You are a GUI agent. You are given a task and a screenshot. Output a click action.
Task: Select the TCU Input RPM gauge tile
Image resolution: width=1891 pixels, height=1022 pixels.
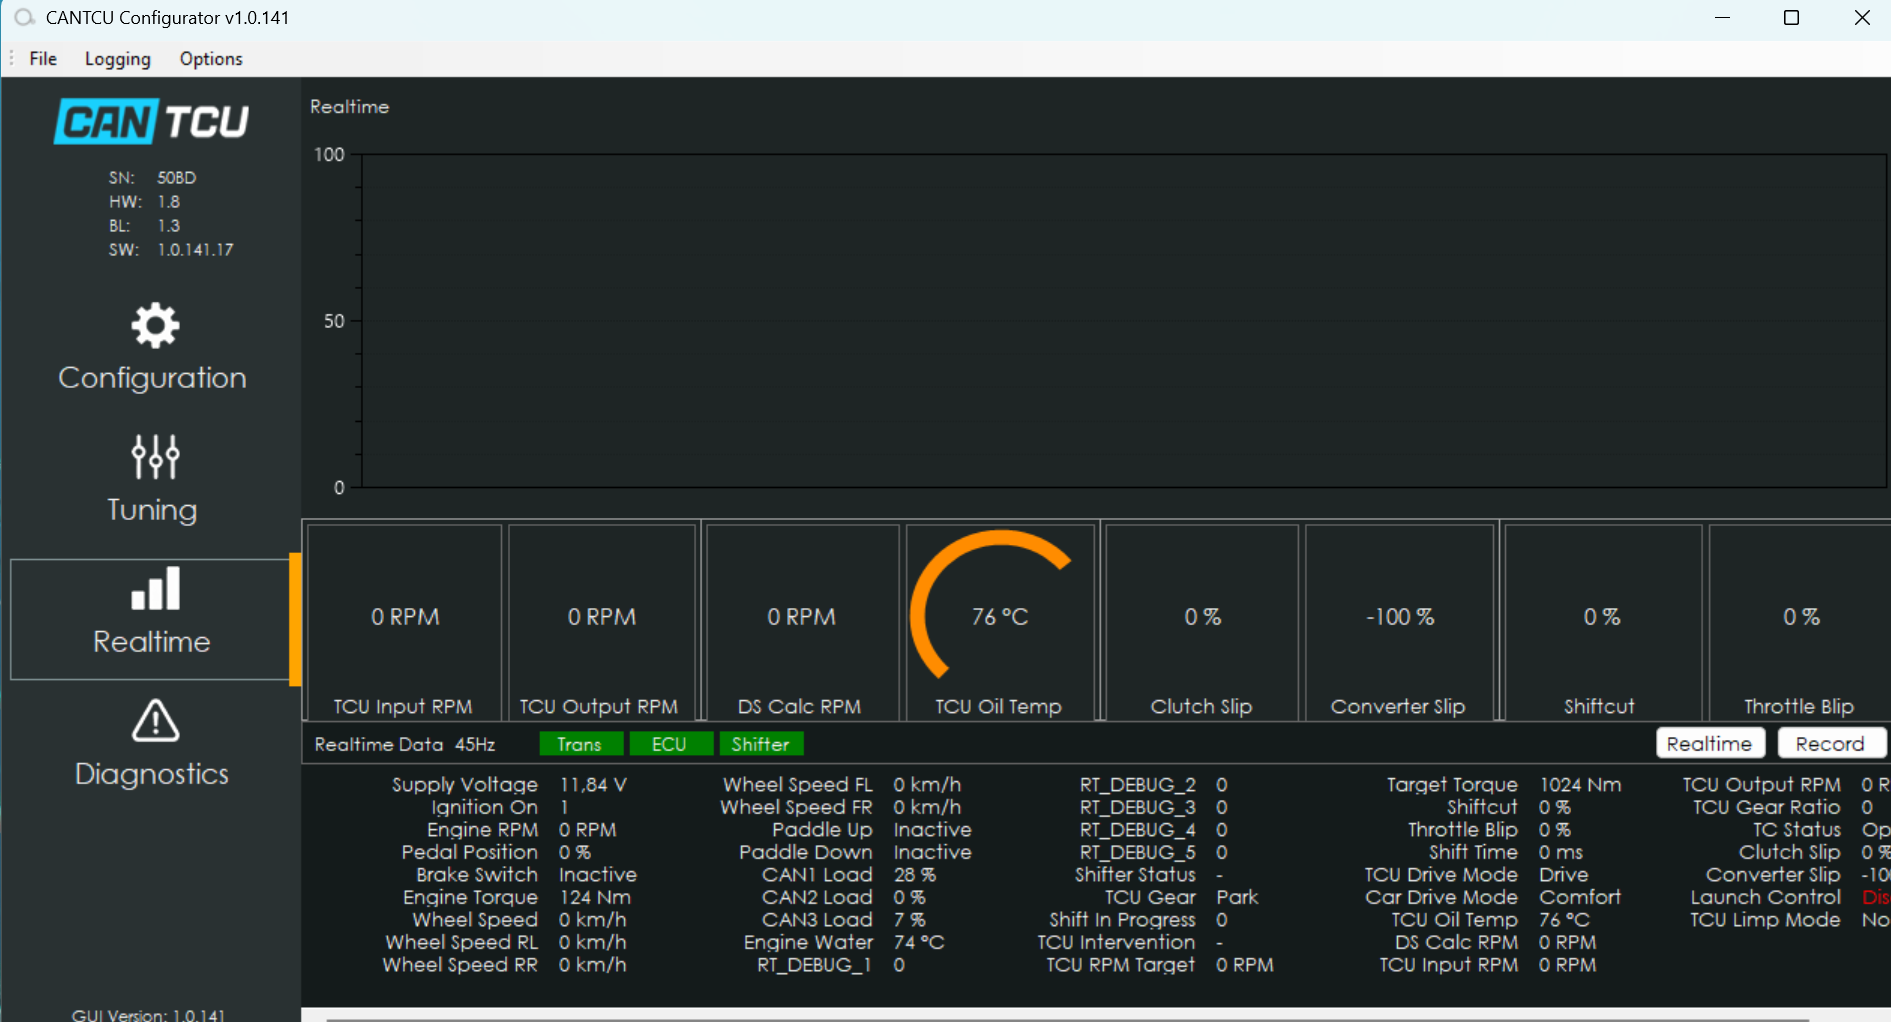[404, 620]
